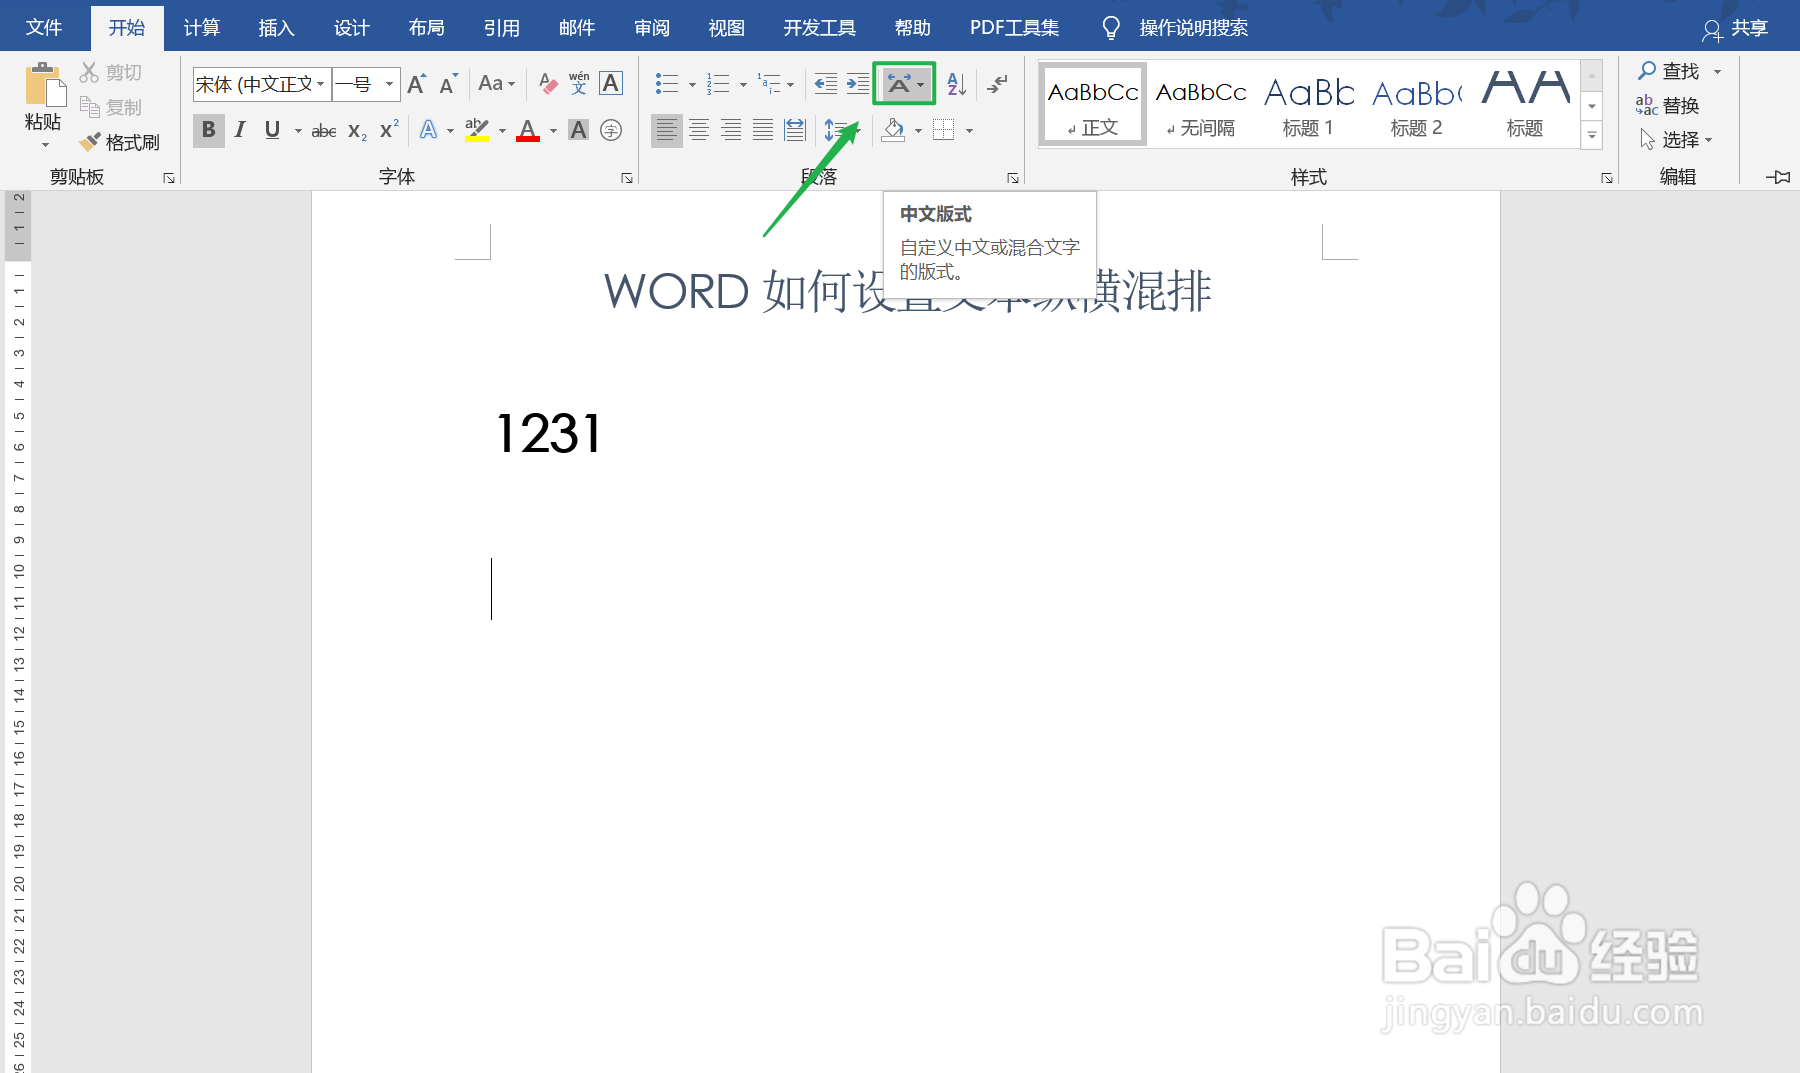
Task: Expand the underline style dropdown arrow
Action: [298, 130]
